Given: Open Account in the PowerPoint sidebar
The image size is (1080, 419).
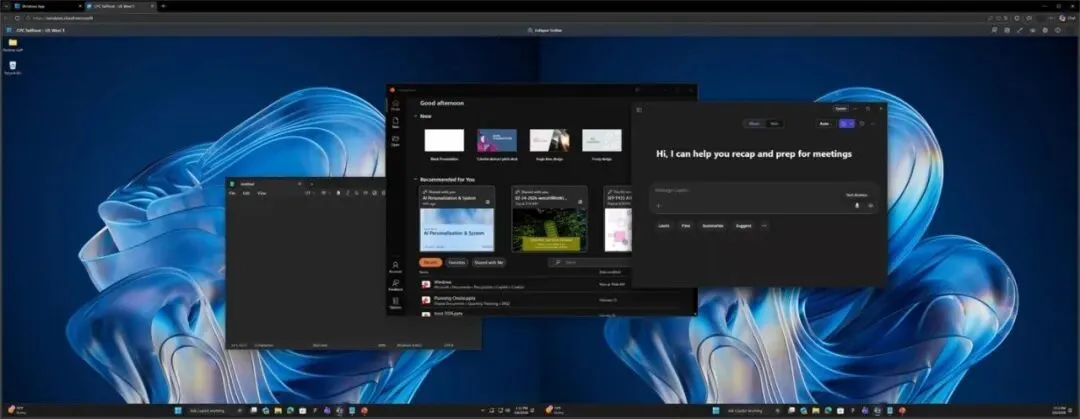Looking at the screenshot, I should tap(395, 267).
